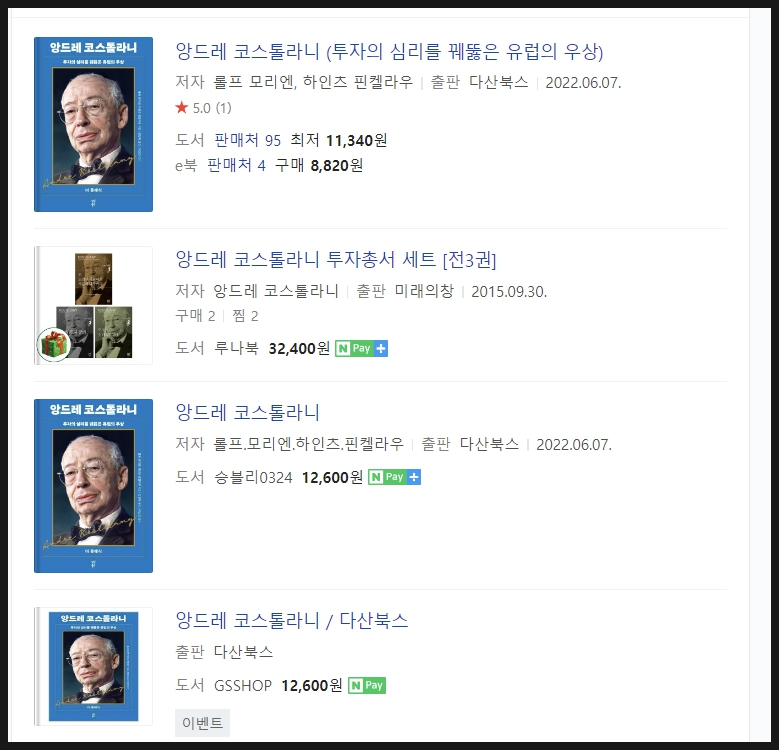Open title '투자의 심리를 꿰뚫은 유럽의 우상'
The width and height of the screenshot is (779, 750).
point(389,52)
